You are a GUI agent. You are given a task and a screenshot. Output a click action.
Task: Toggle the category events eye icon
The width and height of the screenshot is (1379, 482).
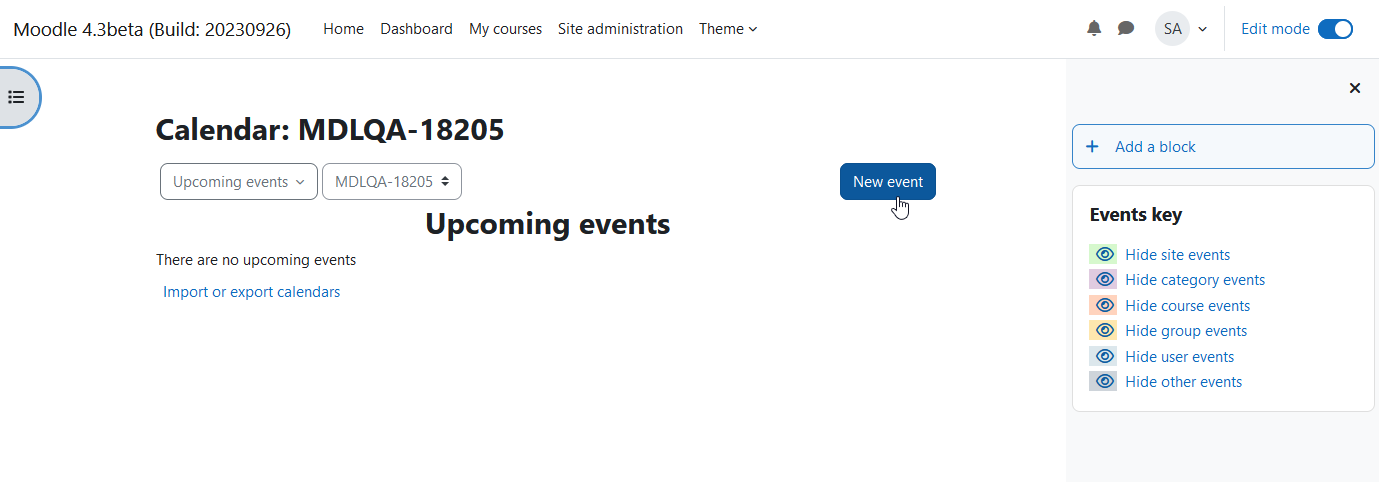click(x=1104, y=279)
